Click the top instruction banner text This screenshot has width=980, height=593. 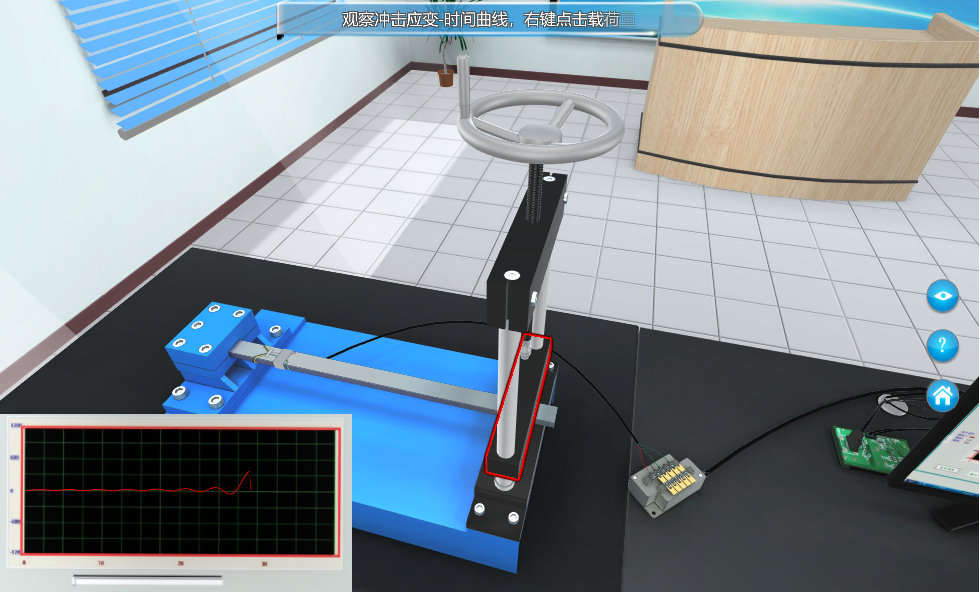point(488,19)
